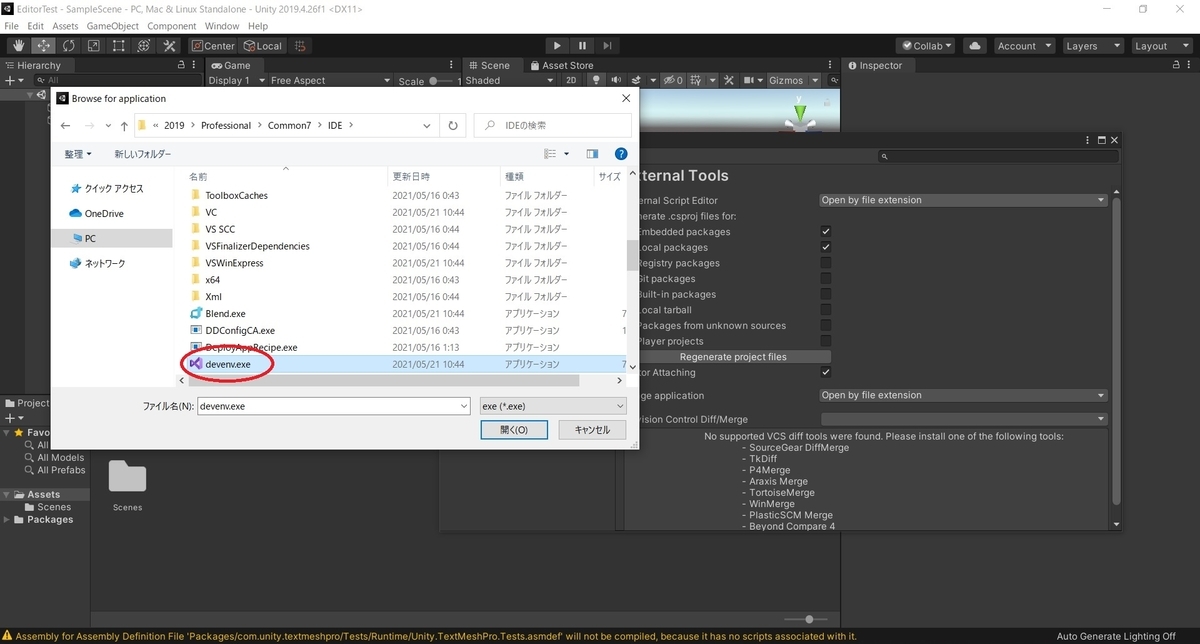This screenshot has width=1200, height=644.
Task: Select the Rect tool
Action: 119,45
